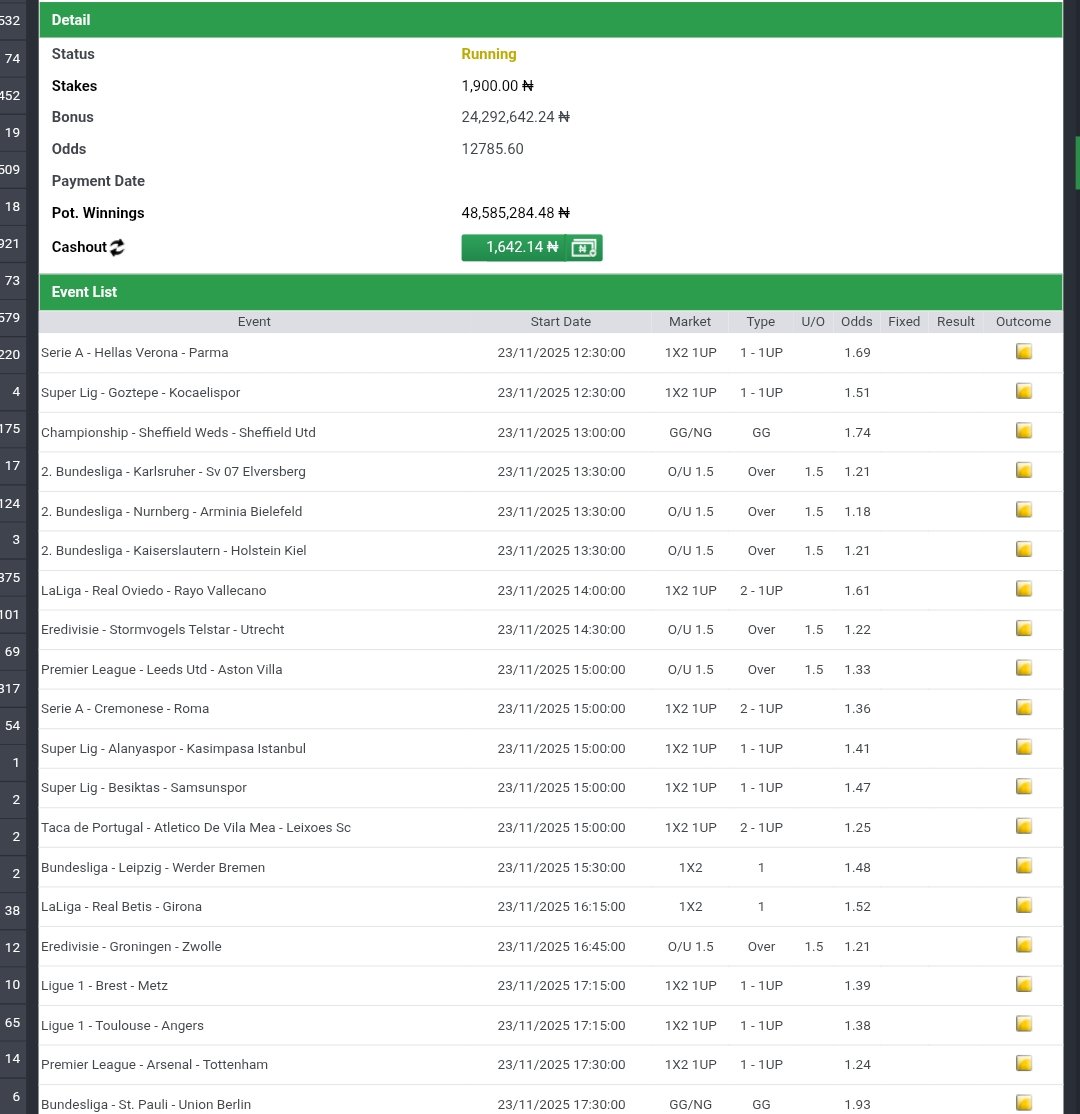Viewport: 1080px width, 1114px height.
Task: Click the Market column header
Action: click(x=690, y=321)
